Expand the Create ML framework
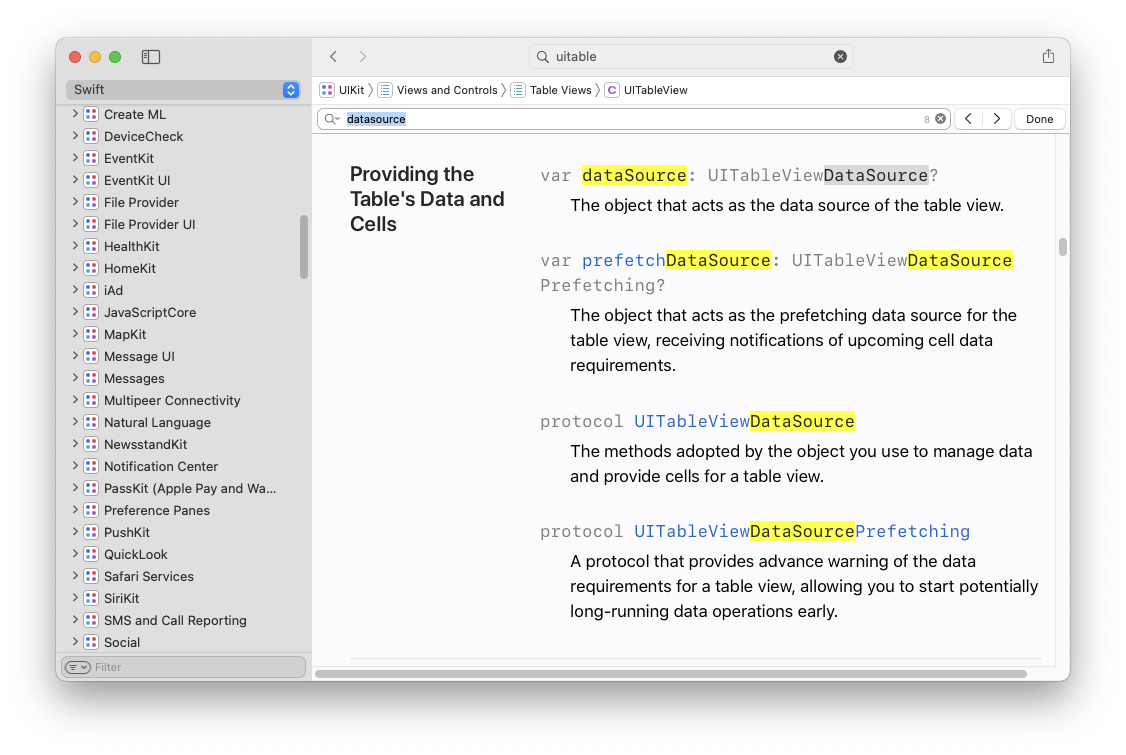 pos(75,114)
